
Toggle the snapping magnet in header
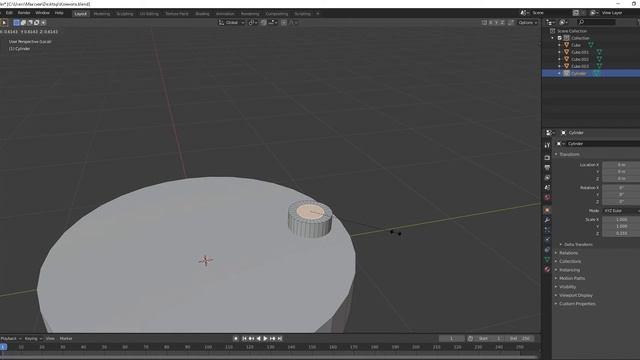click(264, 22)
